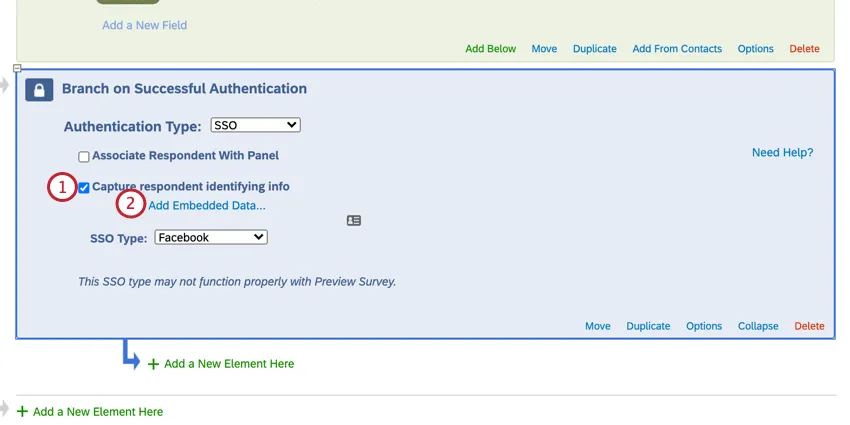Click the green plus icon below the branch
The image size is (850, 425).
tap(153, 364)
